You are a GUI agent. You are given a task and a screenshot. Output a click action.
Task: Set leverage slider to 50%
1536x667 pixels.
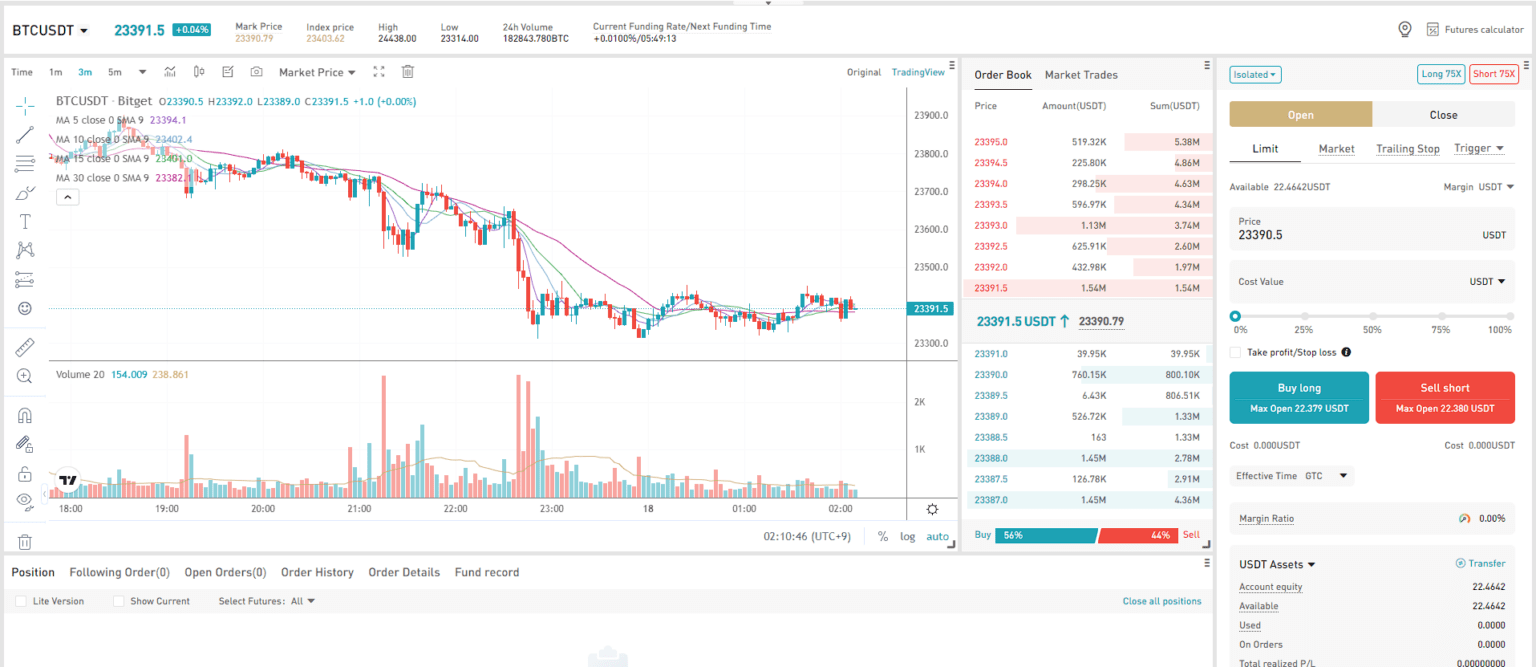pyautogui.click(x=1371, y=315)
